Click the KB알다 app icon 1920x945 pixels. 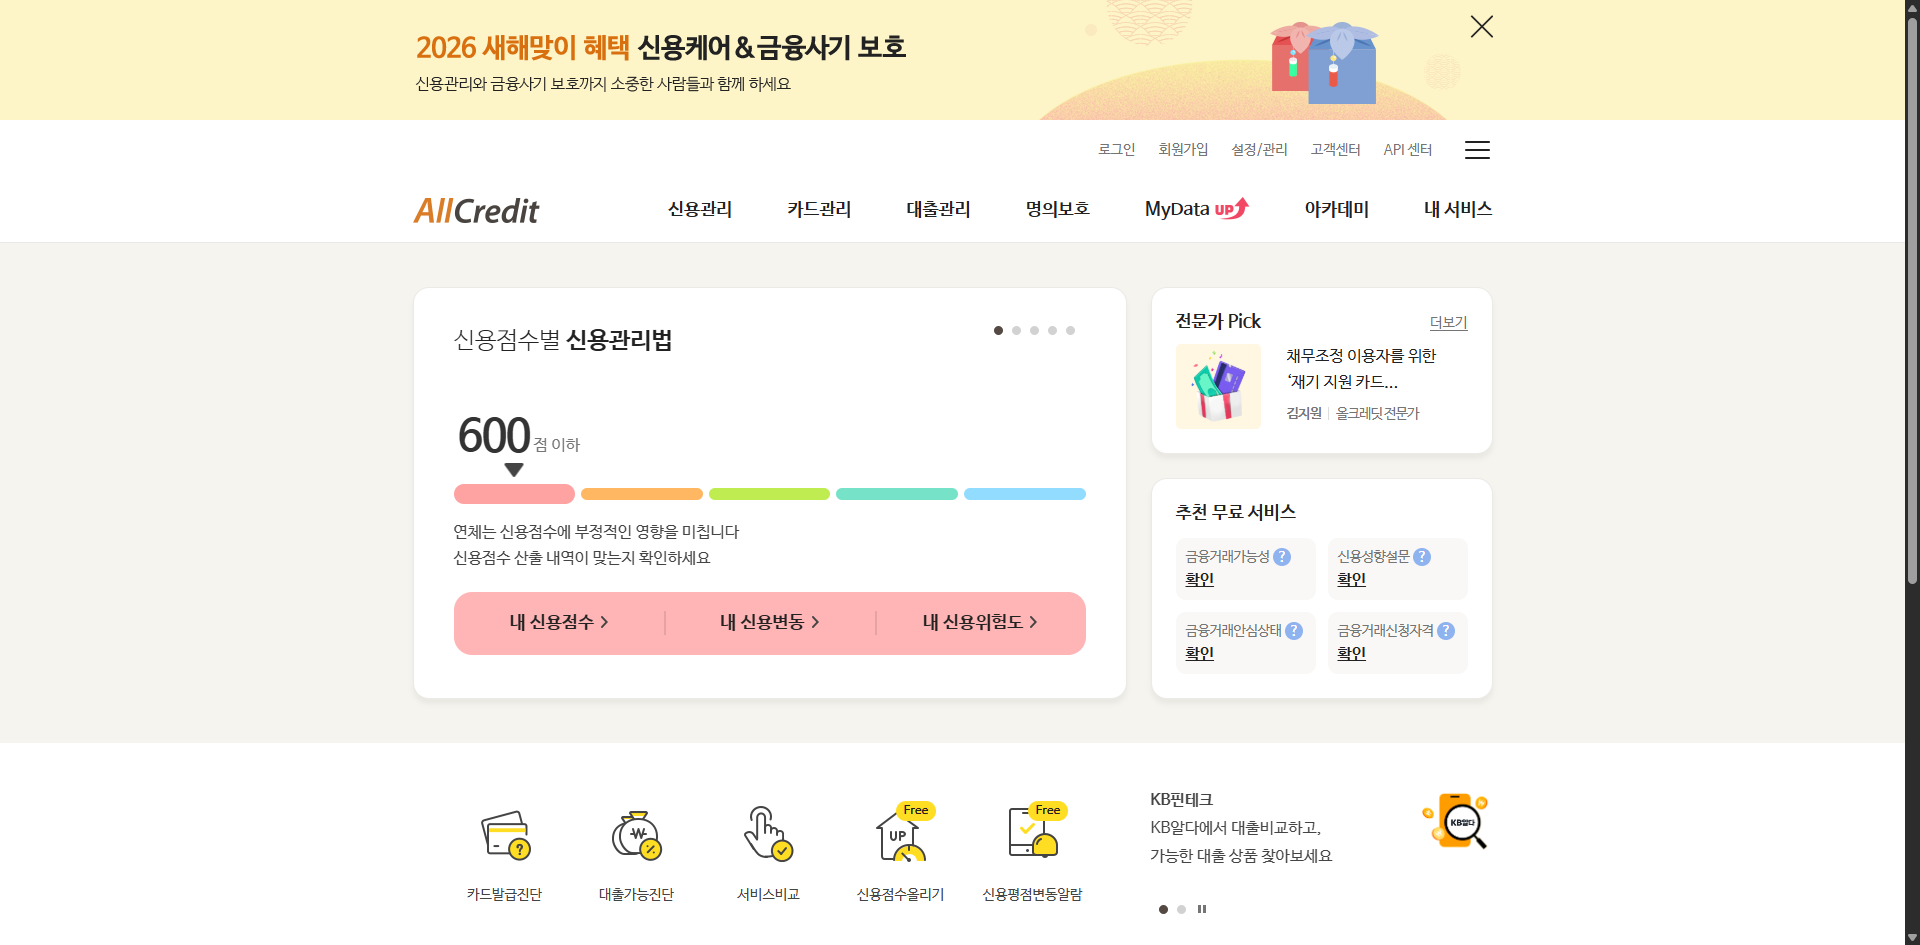(1455, 820)
